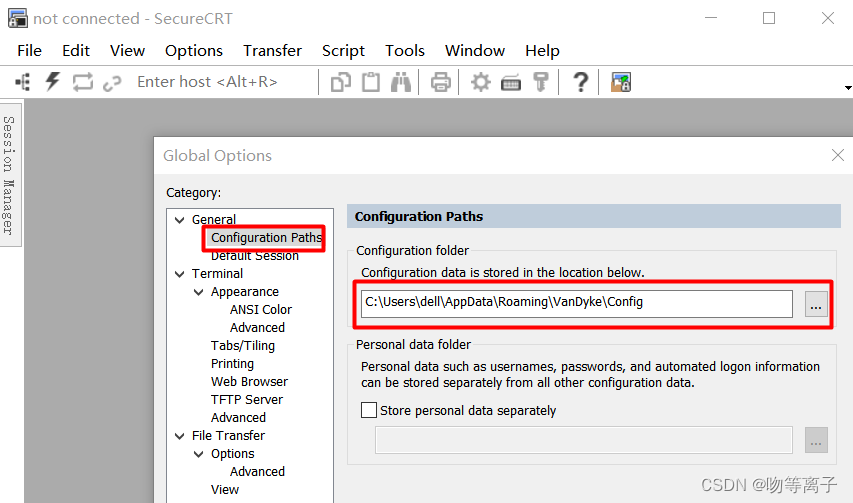Open the Tools menu
Viewport: 853px width, 503px height.
(405, 51)
